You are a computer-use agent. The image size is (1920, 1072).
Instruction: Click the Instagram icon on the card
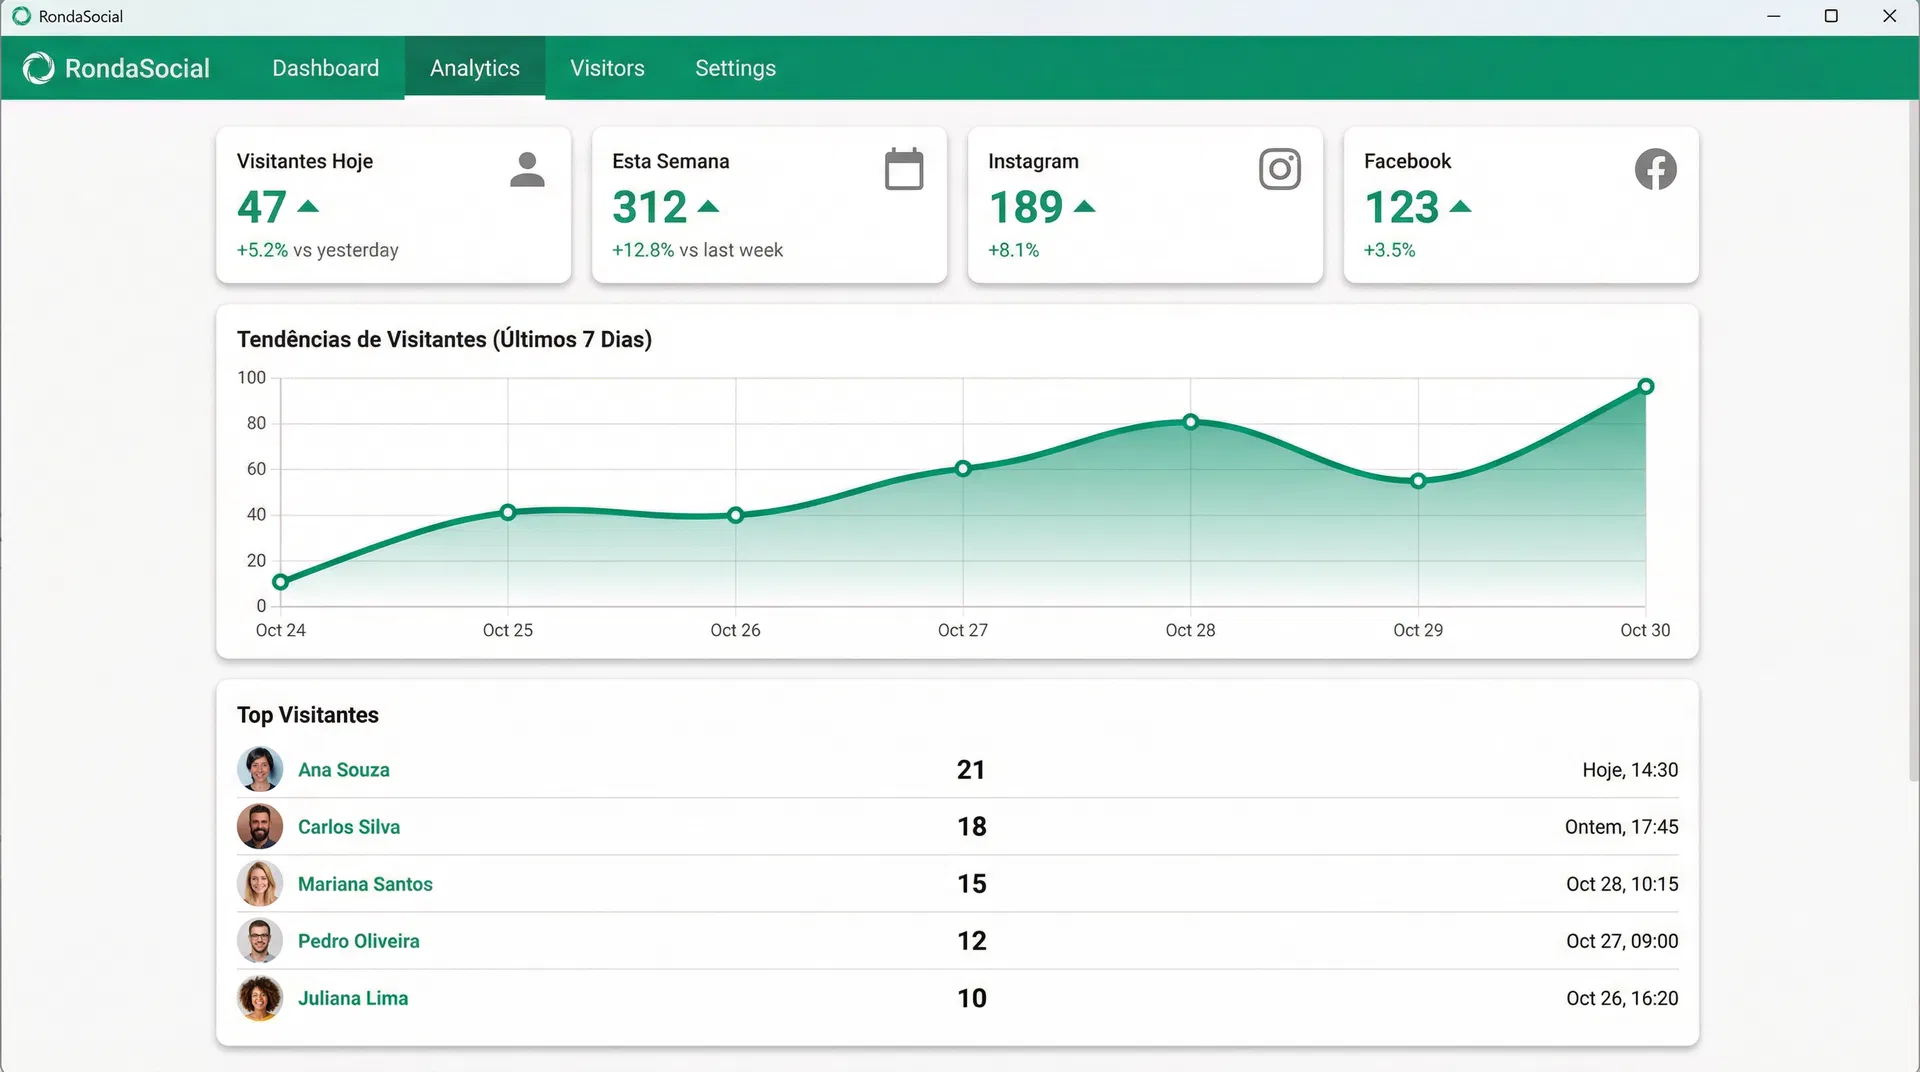tap(1279, 169)
